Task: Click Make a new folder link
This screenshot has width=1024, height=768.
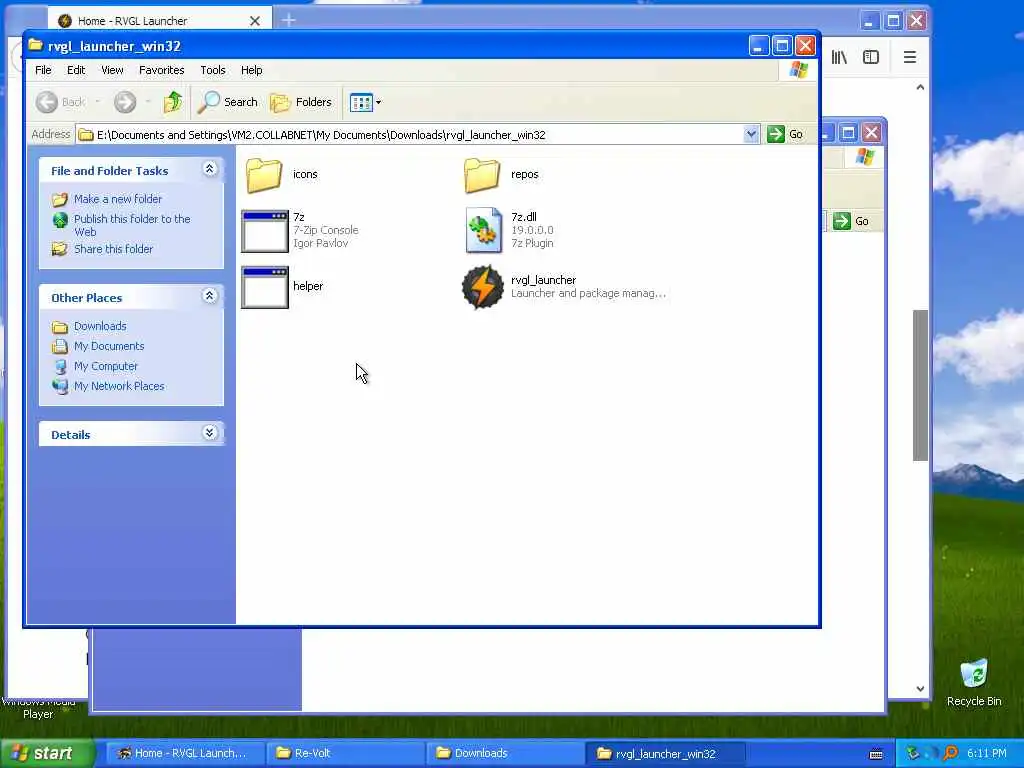Action: pyautogui.click(x=118, y=199)
